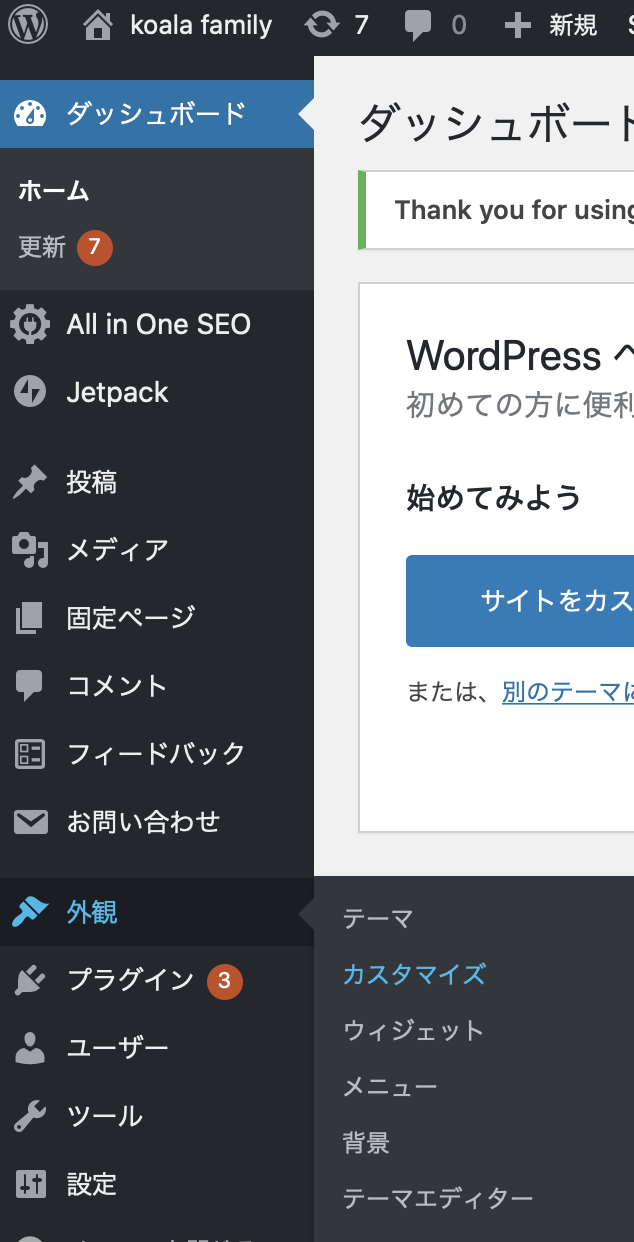Select ウィジェット in the flyout
Image resolution: width=634 pixels, height=1242 pixels.
pos(414,1030)
